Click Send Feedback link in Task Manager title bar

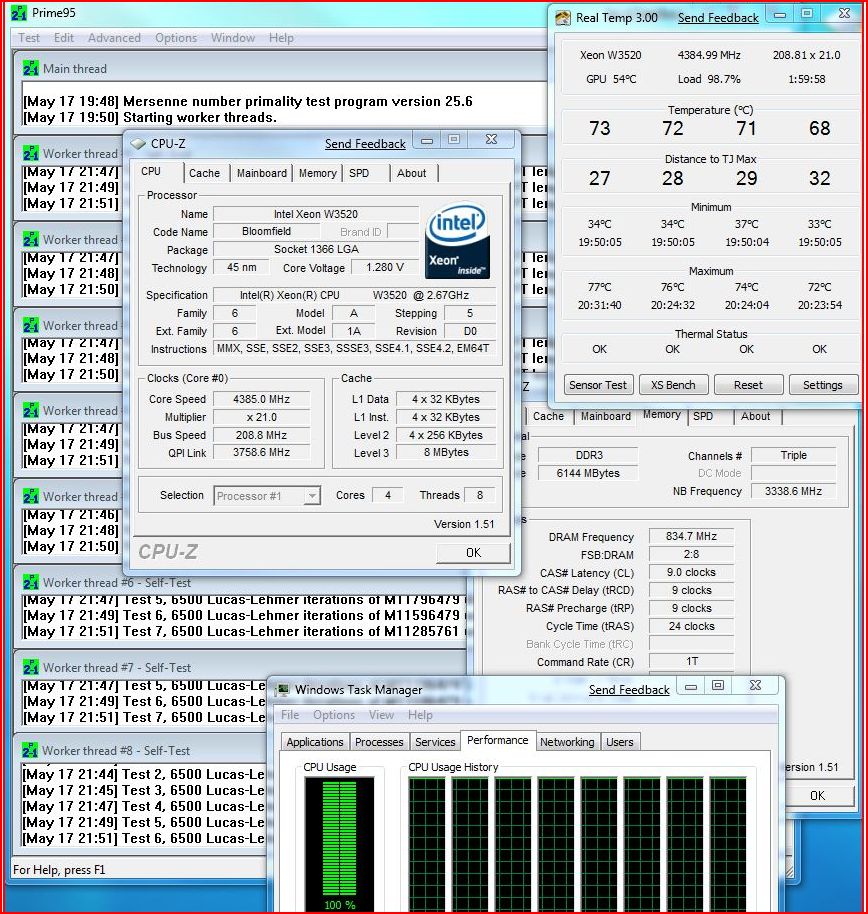click(x=629, y=690)
